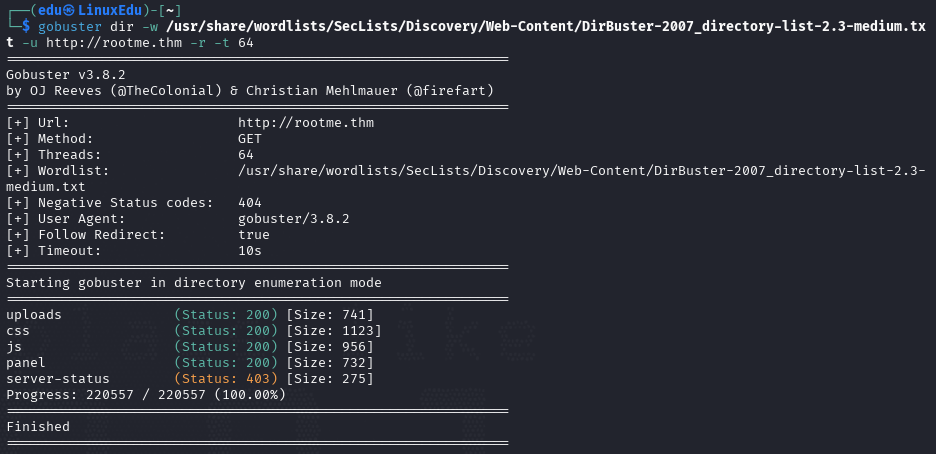Click the uploads directory result
Viewport: 936px width, 454px height.
33,314
